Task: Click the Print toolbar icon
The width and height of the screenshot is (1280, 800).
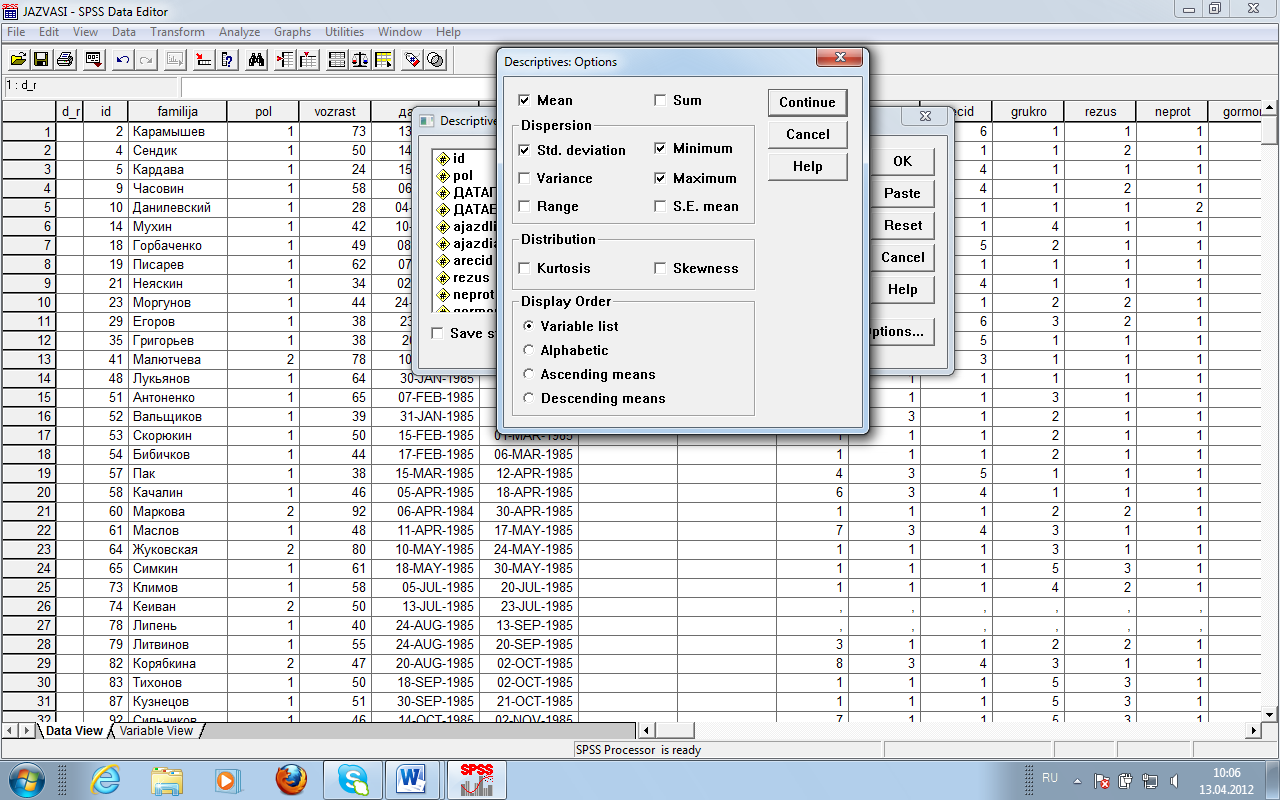Action: tap(65, 60)
